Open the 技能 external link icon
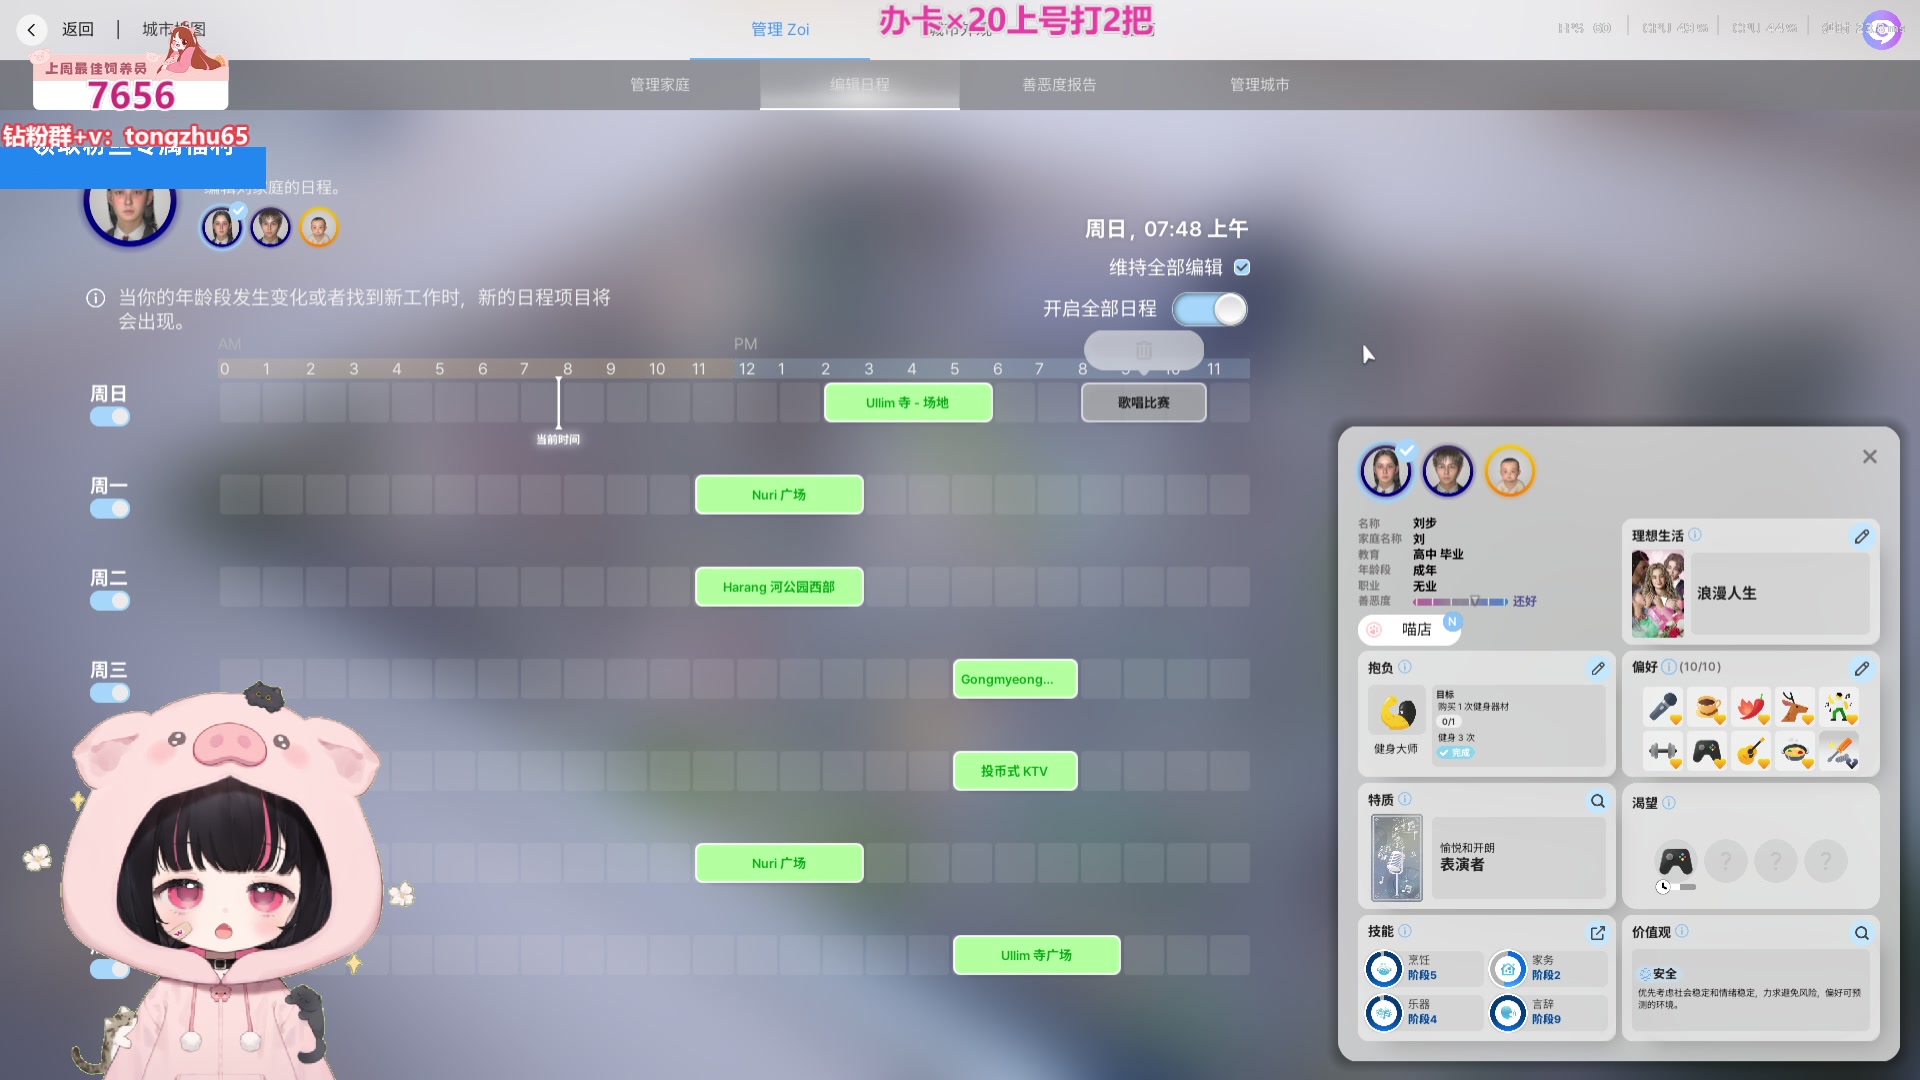 click(x=1598, y=933)
